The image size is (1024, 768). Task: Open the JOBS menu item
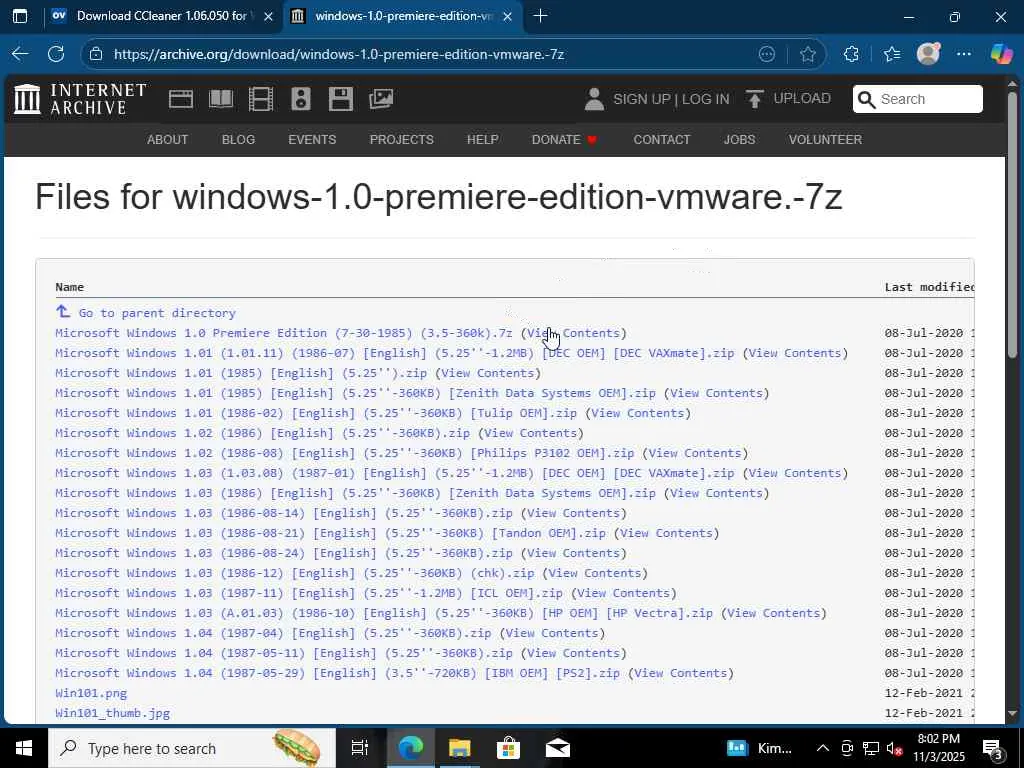click(x=739, y=139)
